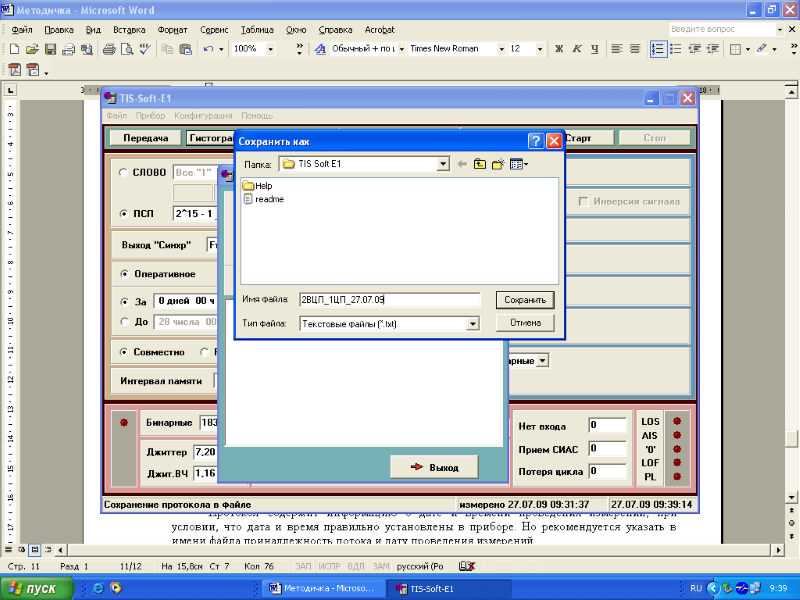Open Конфигурация menu in TIS-Soft-E1
The height and width of the screenshot is (600, 800).
pos(203,116)
